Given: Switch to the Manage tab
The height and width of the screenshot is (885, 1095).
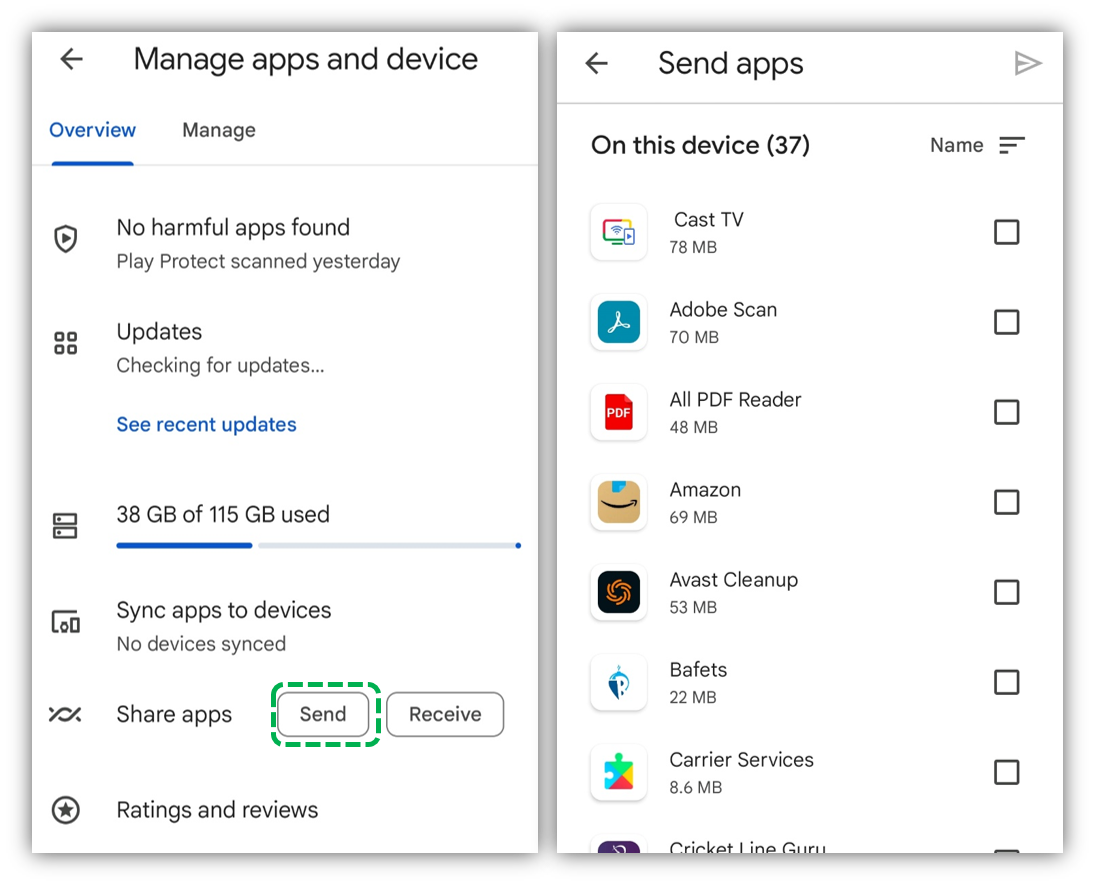Looking at the screenshot, I should click(x=219, y=130).
